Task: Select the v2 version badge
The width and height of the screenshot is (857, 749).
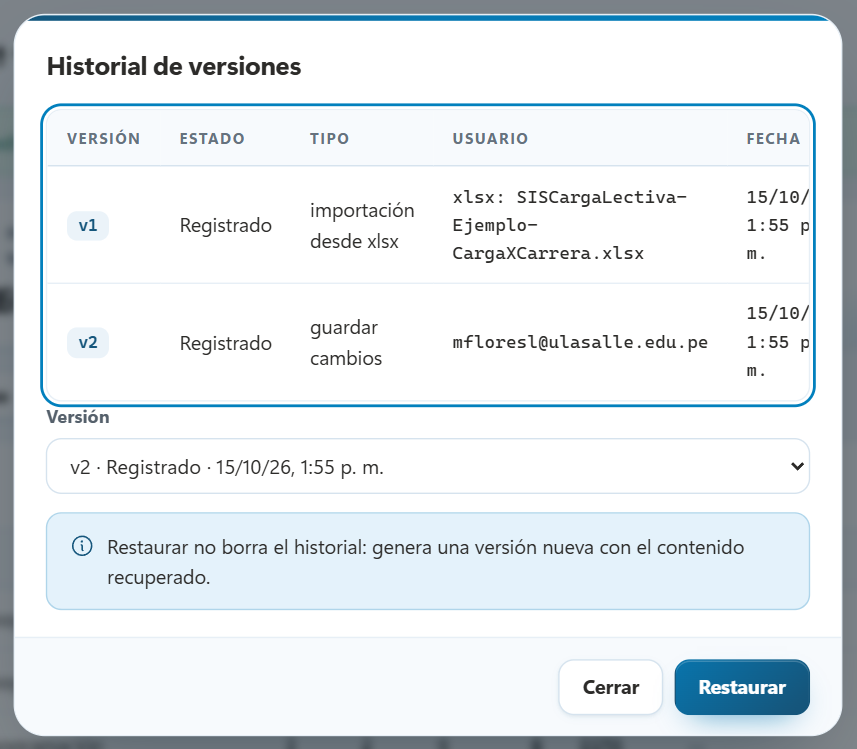Action: (x=88, y=342)
